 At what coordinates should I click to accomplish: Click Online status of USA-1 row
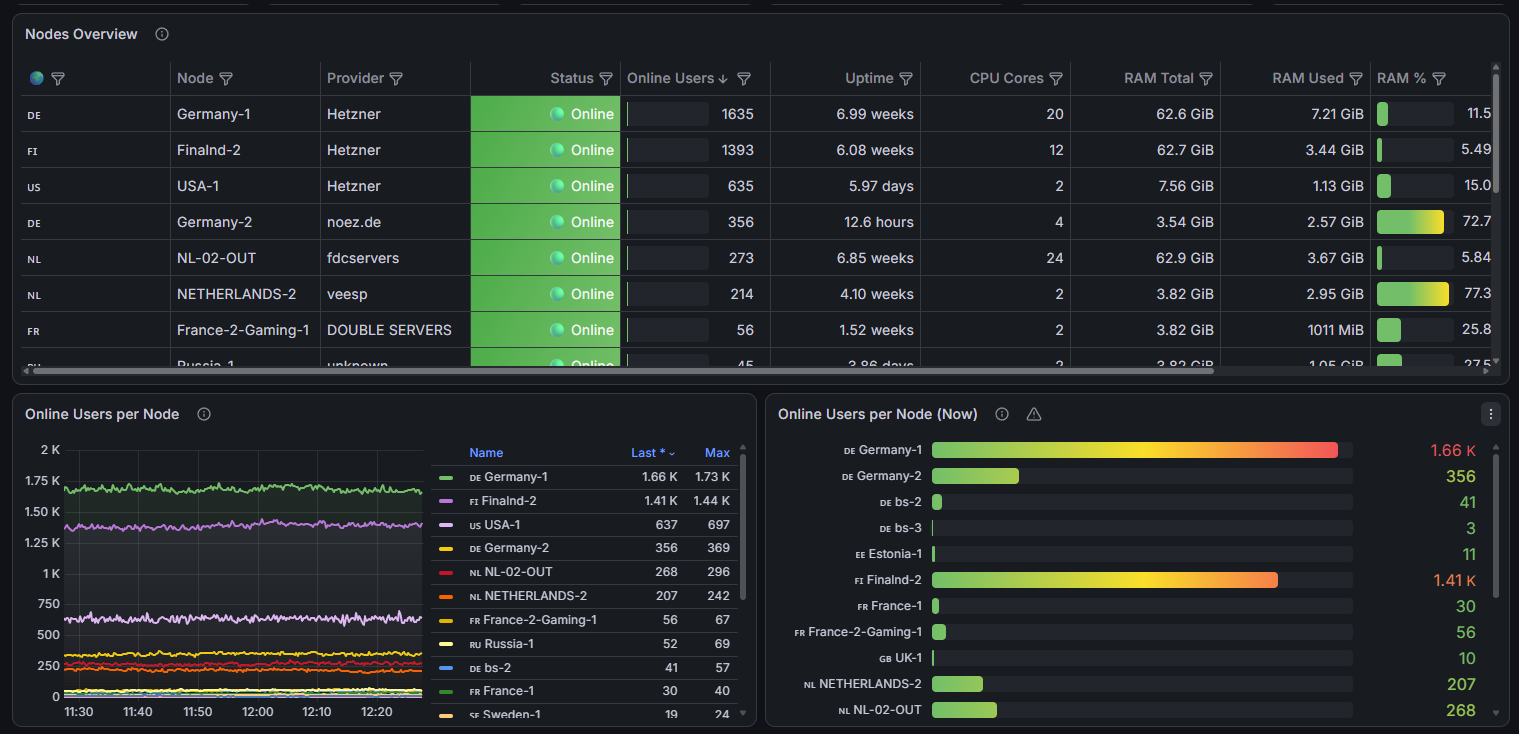pos(546,186)
